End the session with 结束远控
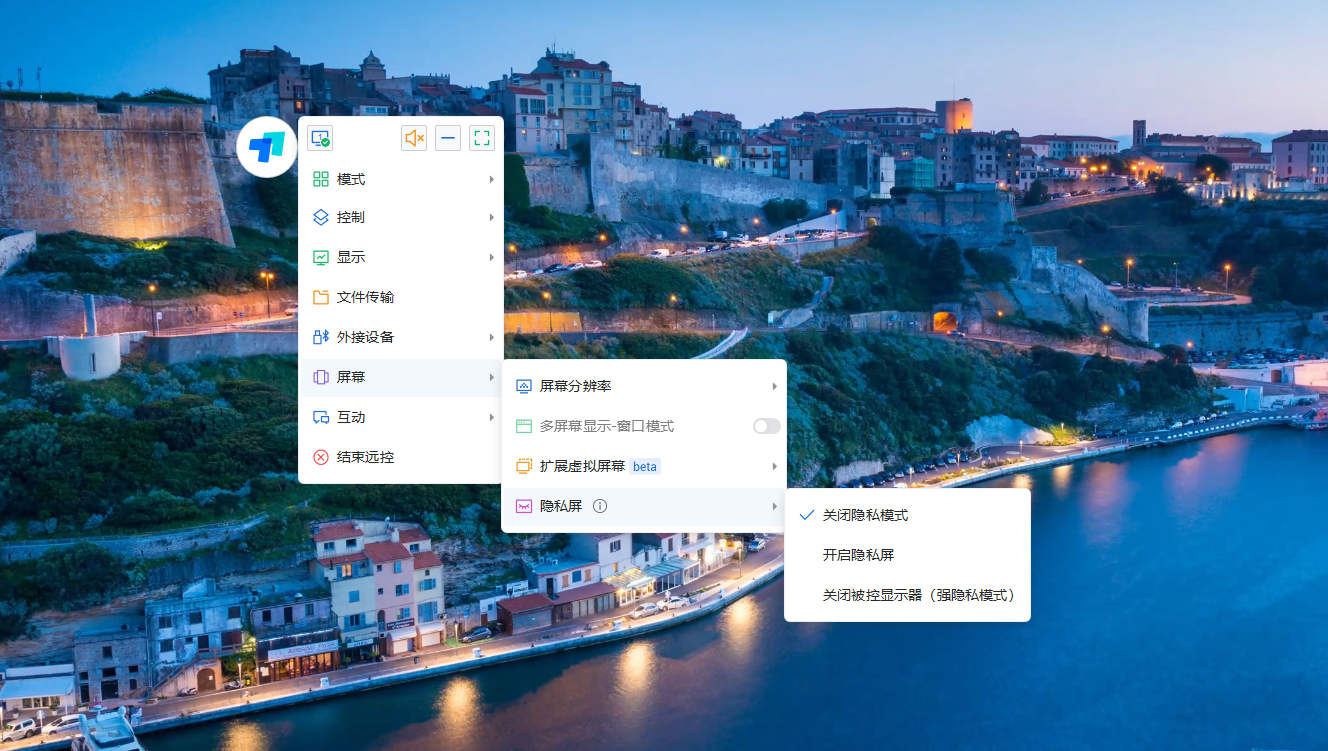 pos(401,457)
